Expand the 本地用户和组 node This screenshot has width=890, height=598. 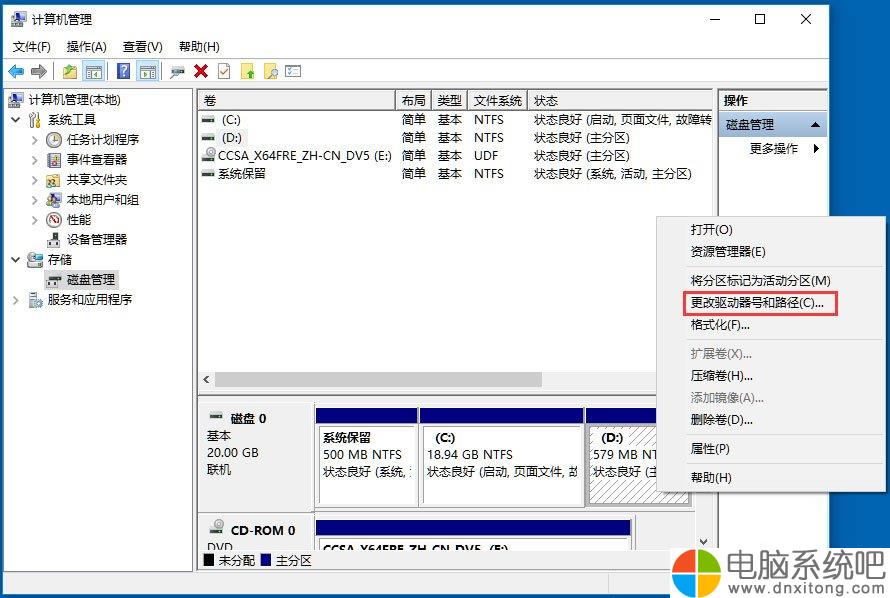tap(34, 200)
